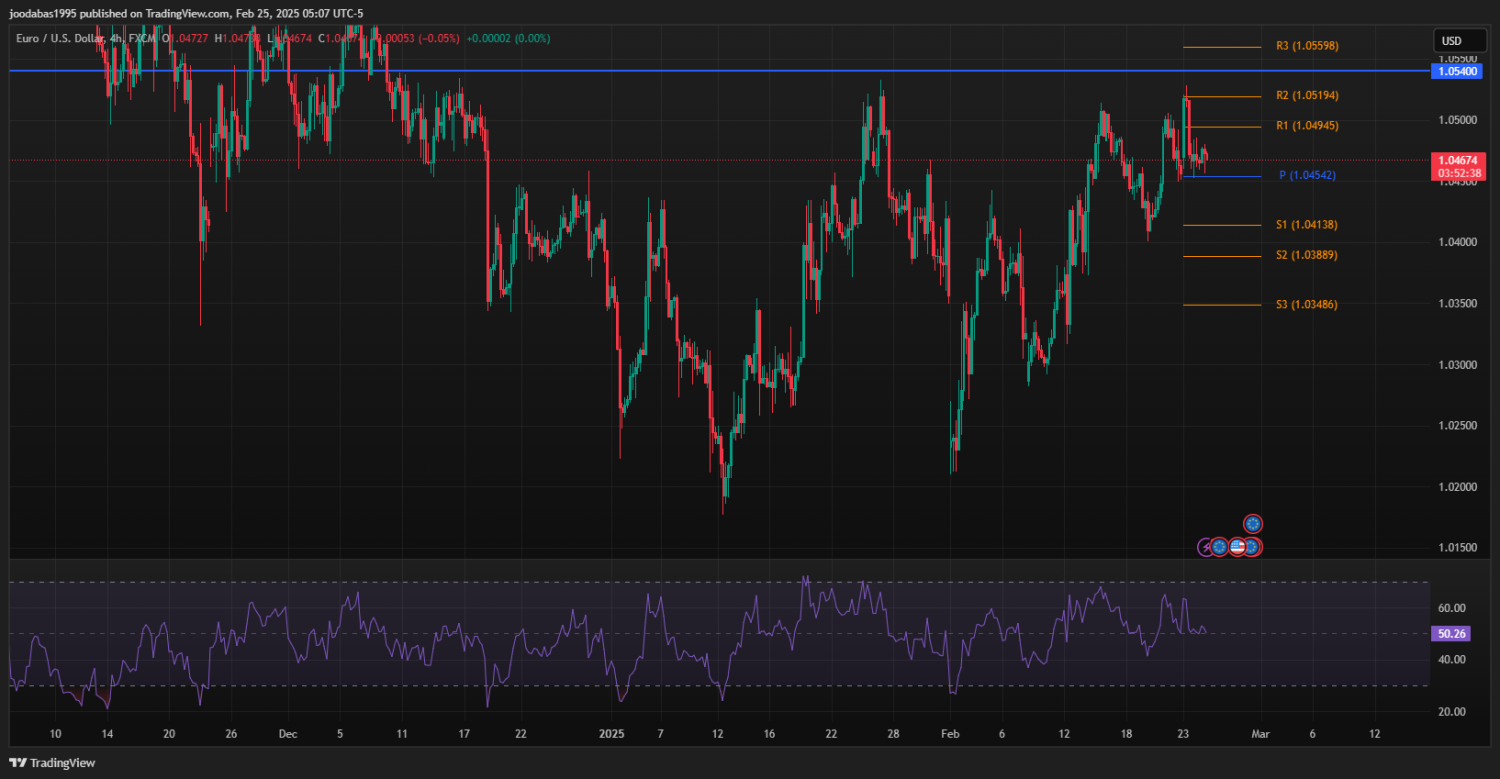Click the 18 date label on the time axis
Screen dimensions: 1500x779
pyautogui.click(x=1127, y=733)
